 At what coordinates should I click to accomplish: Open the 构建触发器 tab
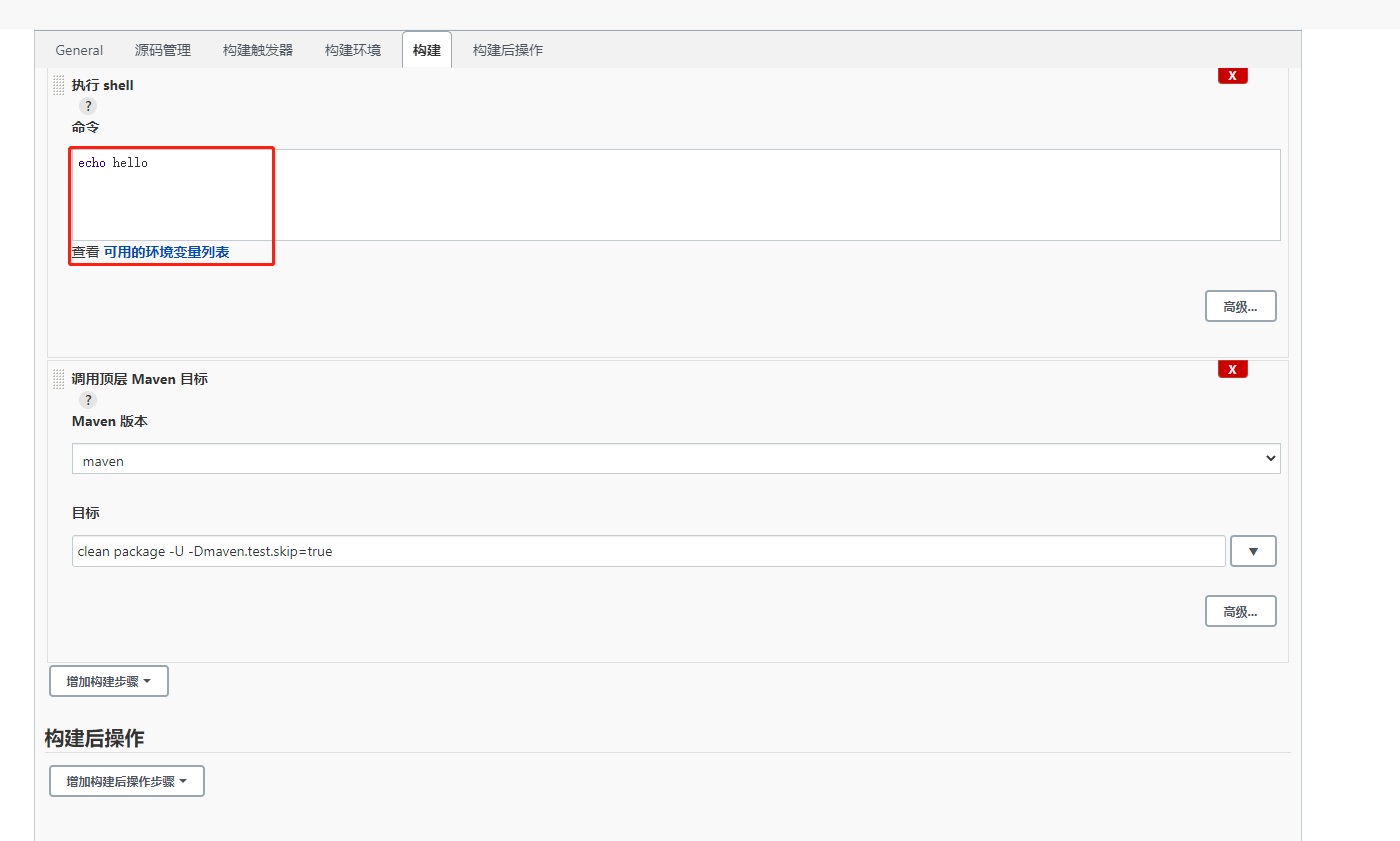(x=258, y=50)
